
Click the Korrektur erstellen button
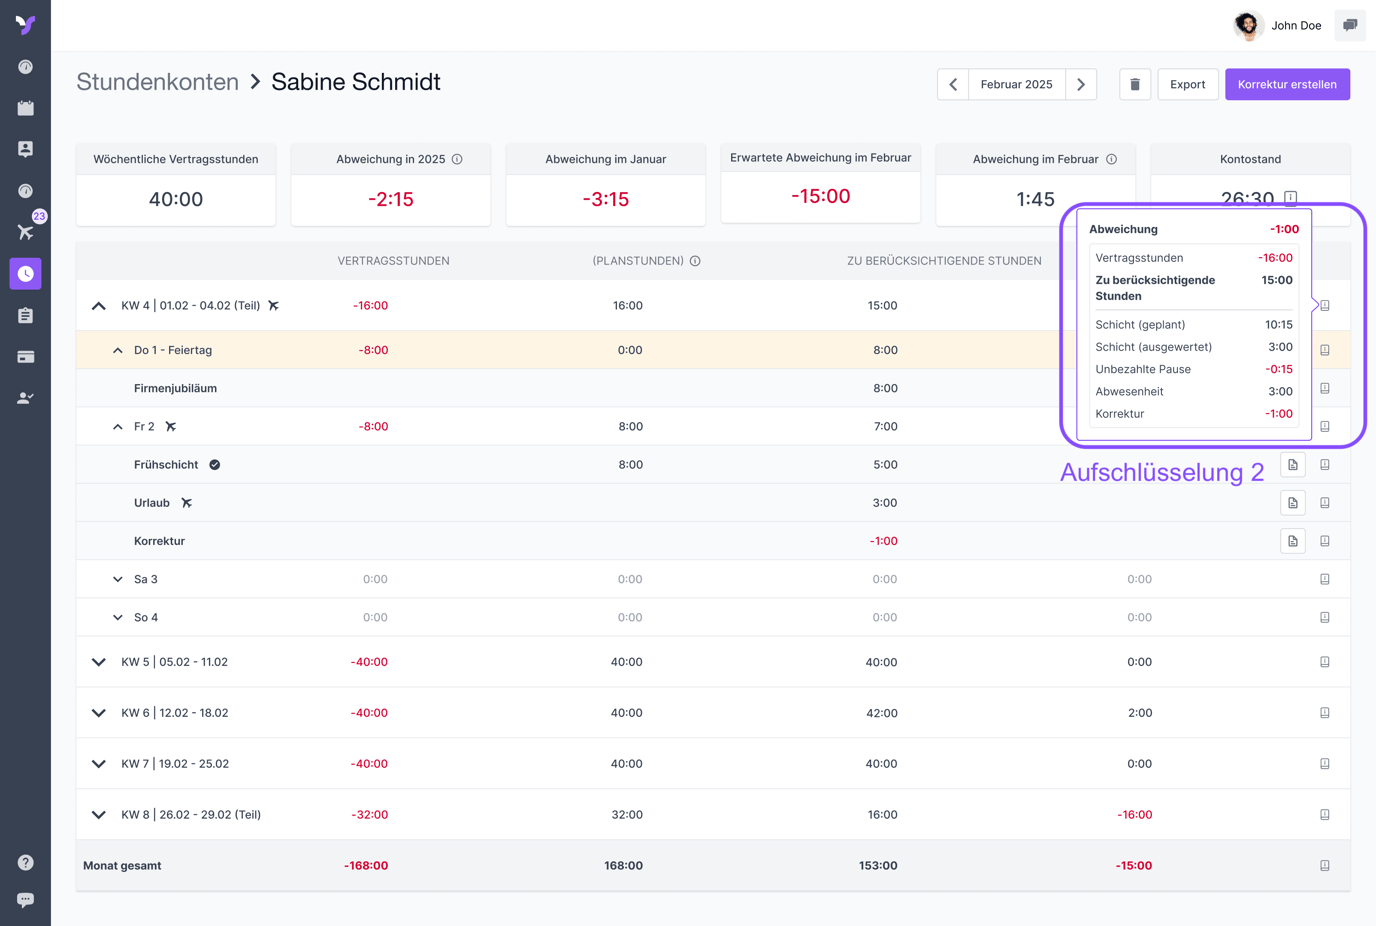coord(1287,85)
